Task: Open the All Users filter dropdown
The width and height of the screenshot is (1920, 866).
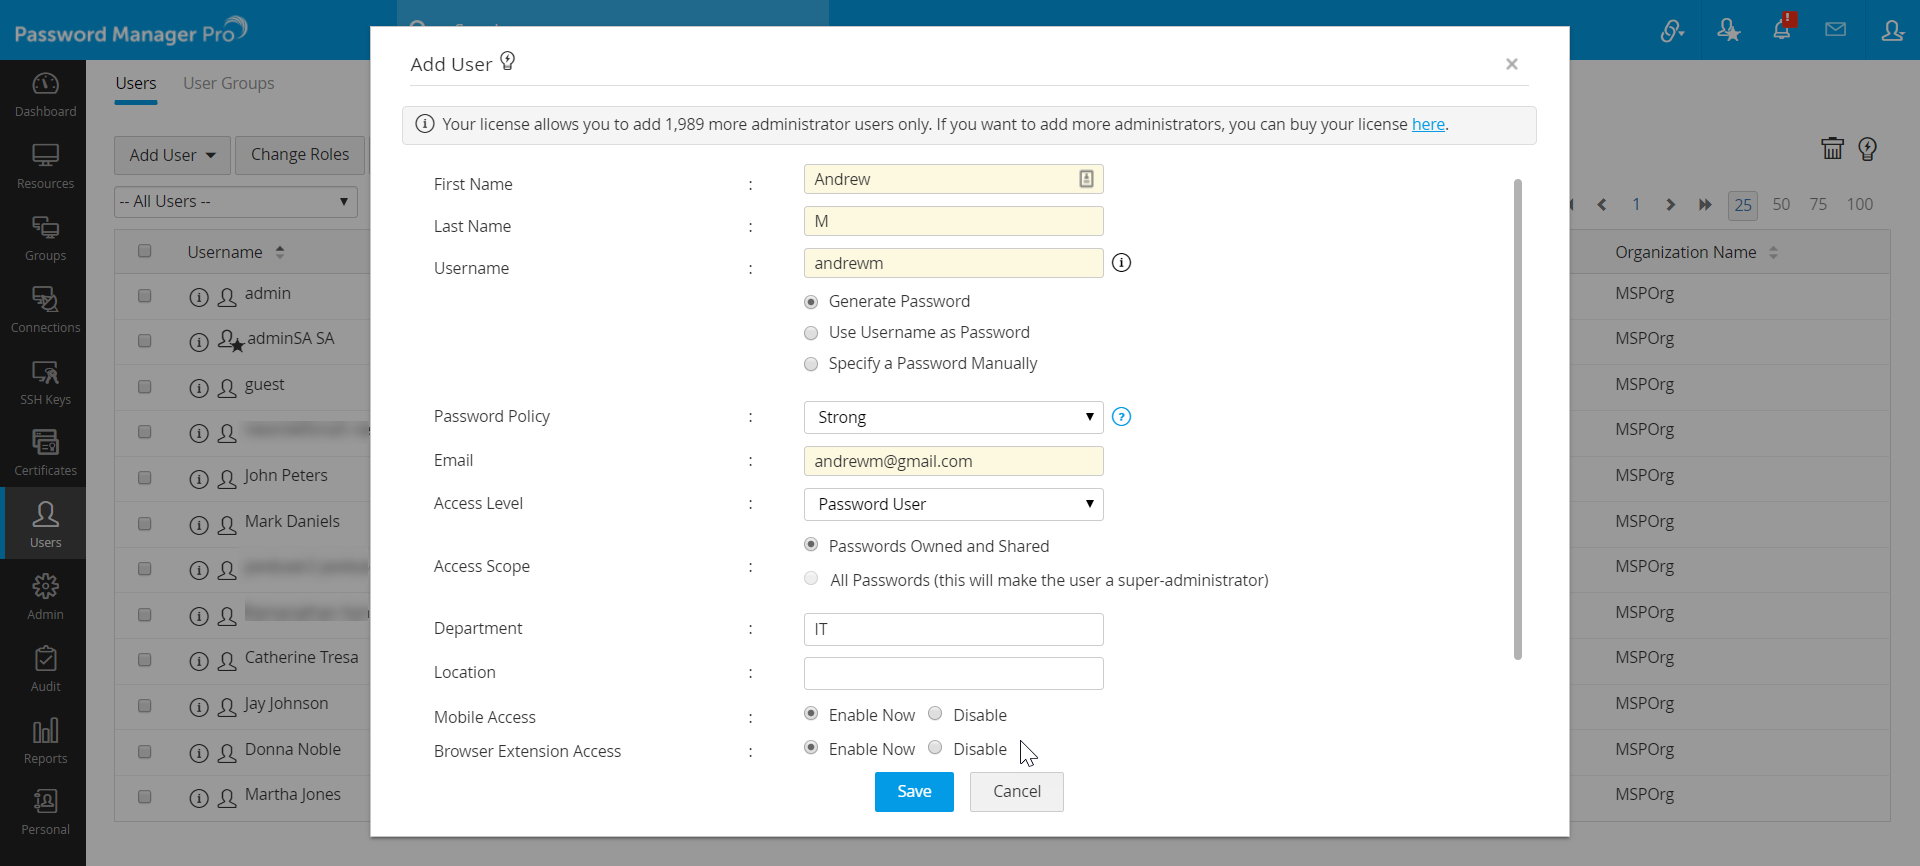Action: click(x=235, y=202)
